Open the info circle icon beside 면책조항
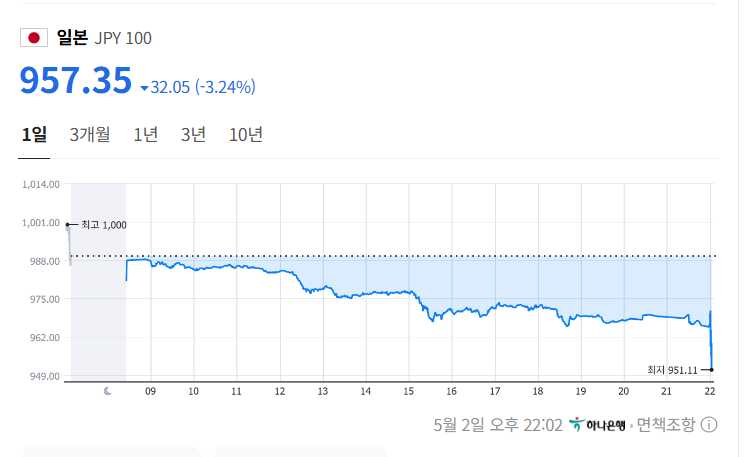Image resolution: width=751 pixels, height=457 pixels. pos(708,425)
